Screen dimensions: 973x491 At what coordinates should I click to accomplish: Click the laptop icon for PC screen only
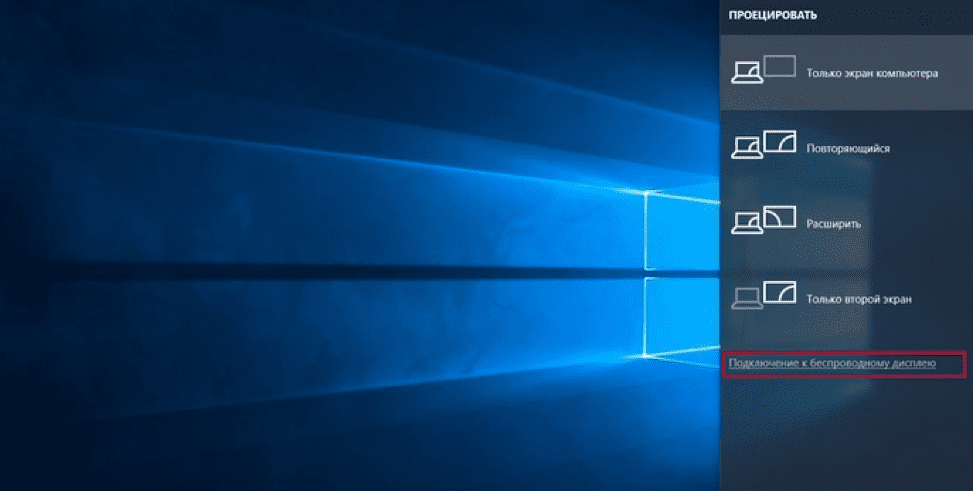(746, 72)
